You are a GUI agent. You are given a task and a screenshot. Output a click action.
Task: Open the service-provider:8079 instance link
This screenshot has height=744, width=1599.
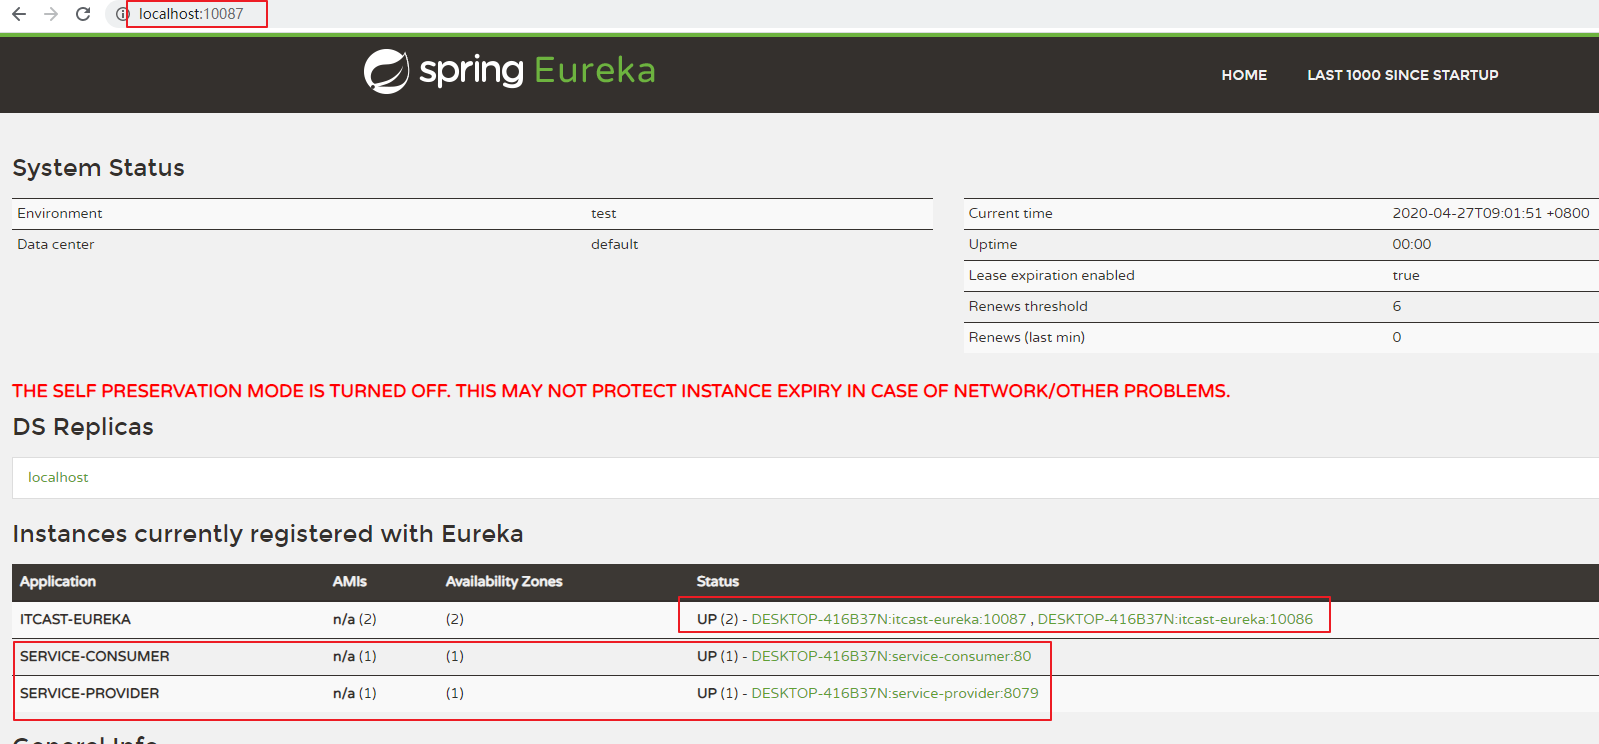coord(895,693)
